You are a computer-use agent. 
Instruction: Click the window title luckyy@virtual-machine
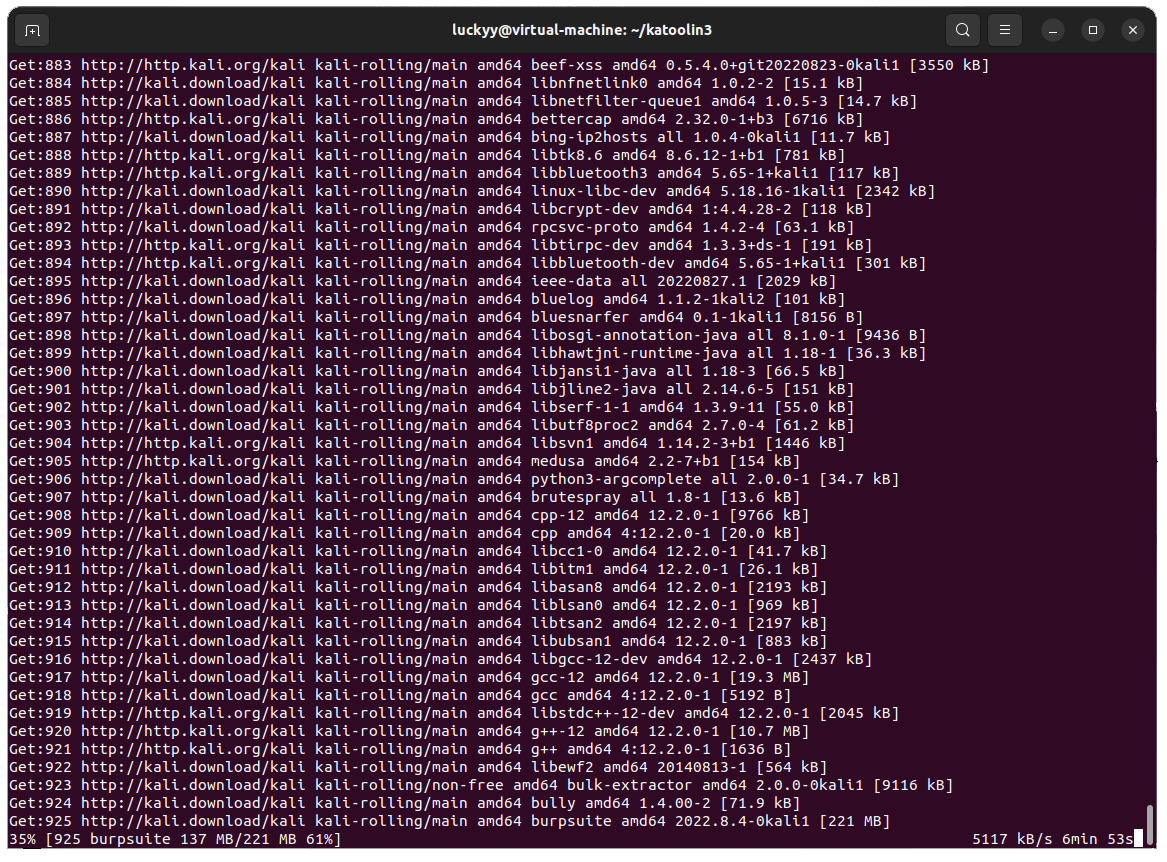coord(583,30)
